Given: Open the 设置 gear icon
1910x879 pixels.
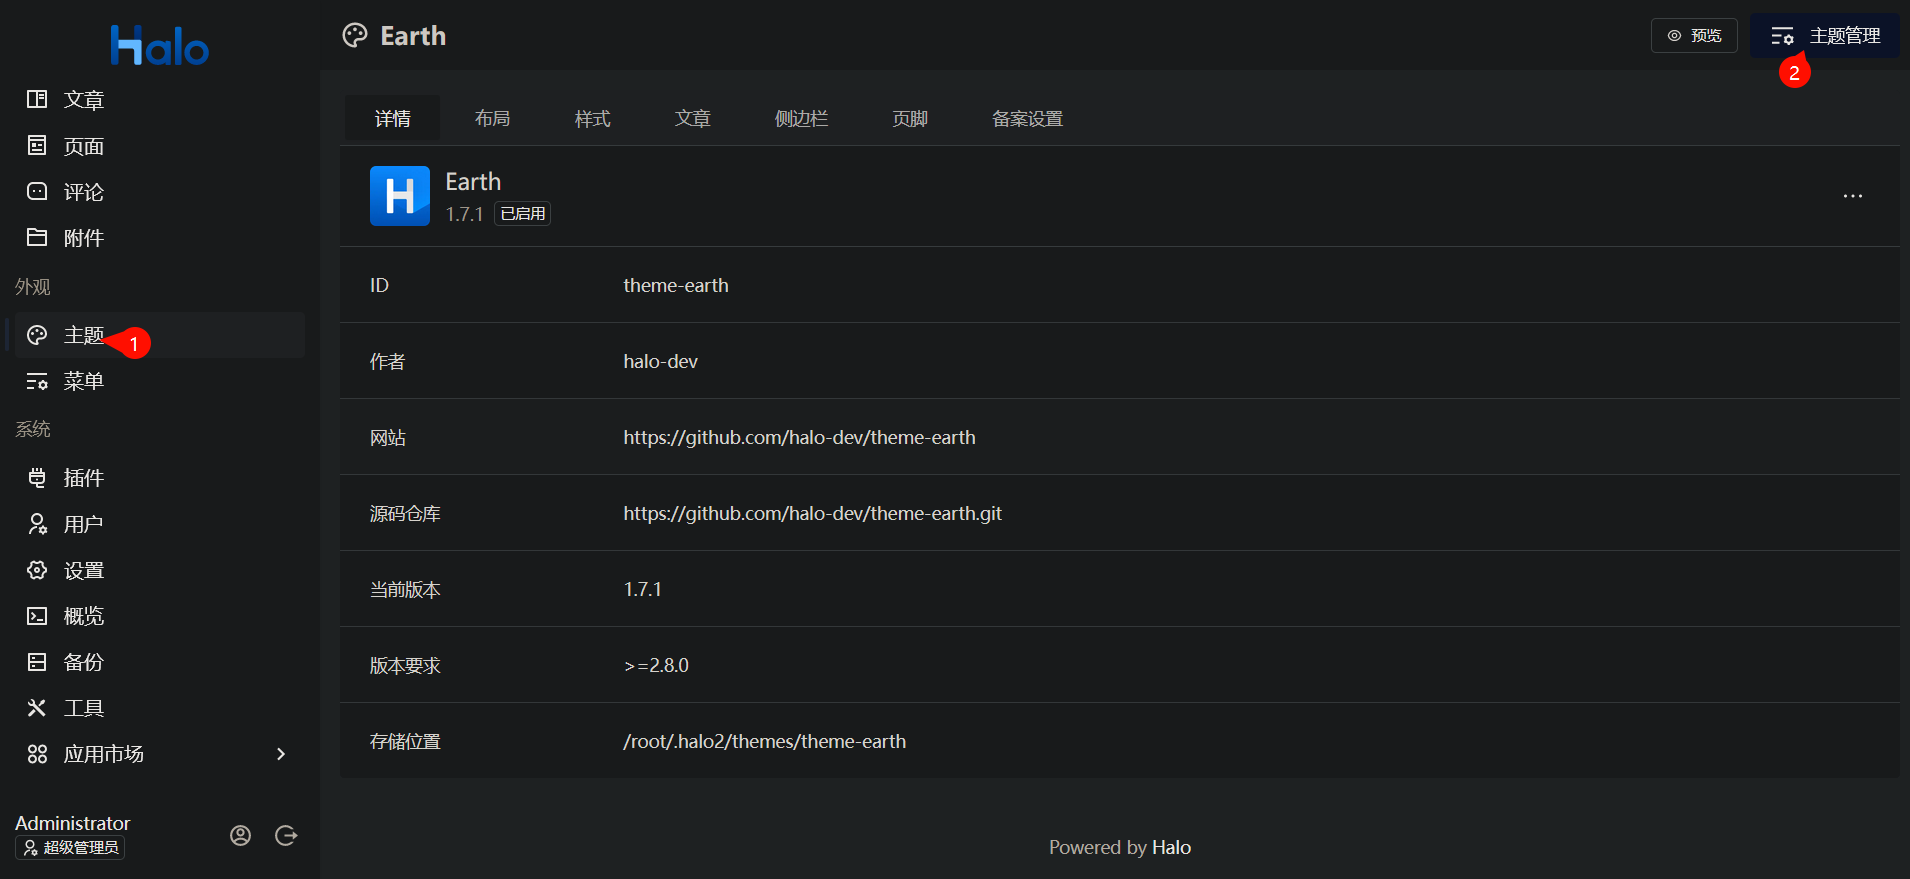Looking at the screenshot, I should pos(37,569).
